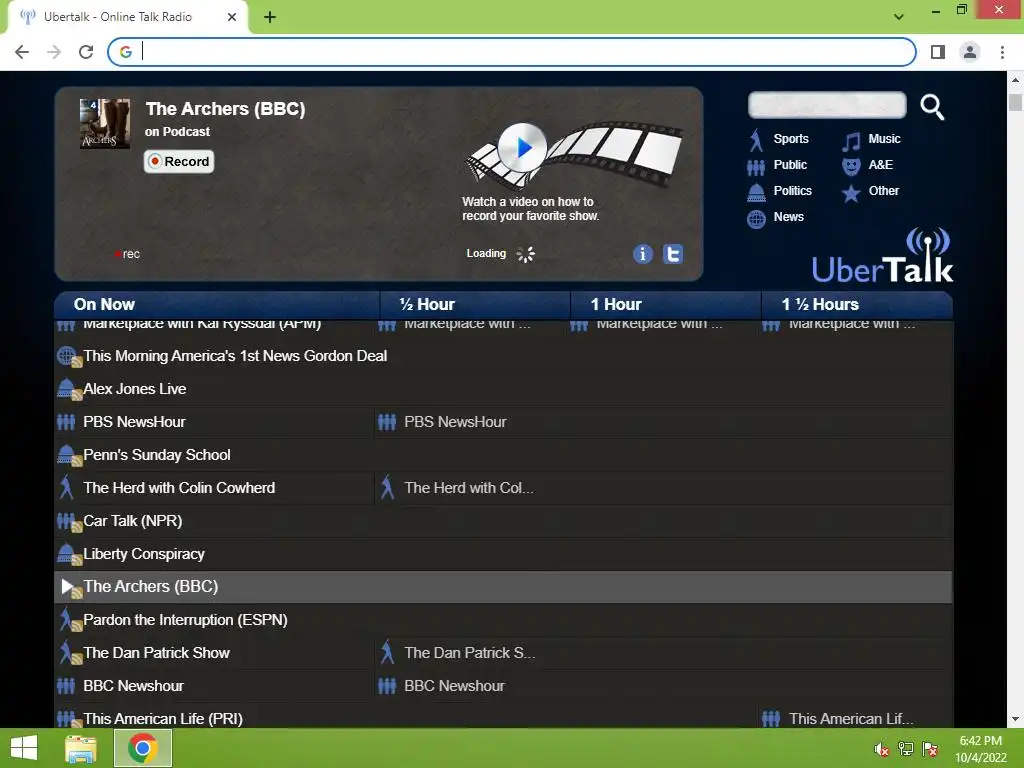
Task: Click the politics icon beside Liberty Conspiracy
Action: 68,554
